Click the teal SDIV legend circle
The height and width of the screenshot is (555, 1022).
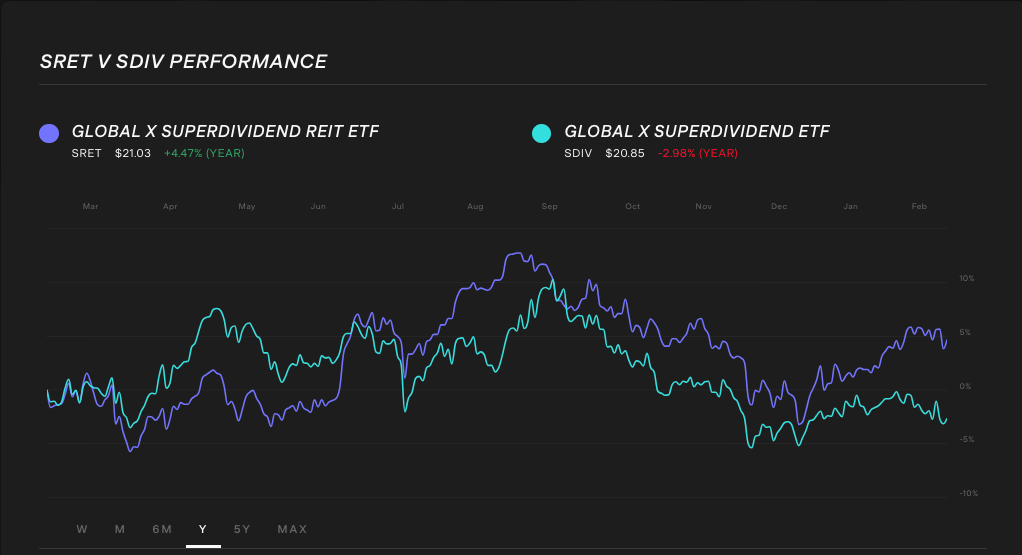(x=541, y=133)
